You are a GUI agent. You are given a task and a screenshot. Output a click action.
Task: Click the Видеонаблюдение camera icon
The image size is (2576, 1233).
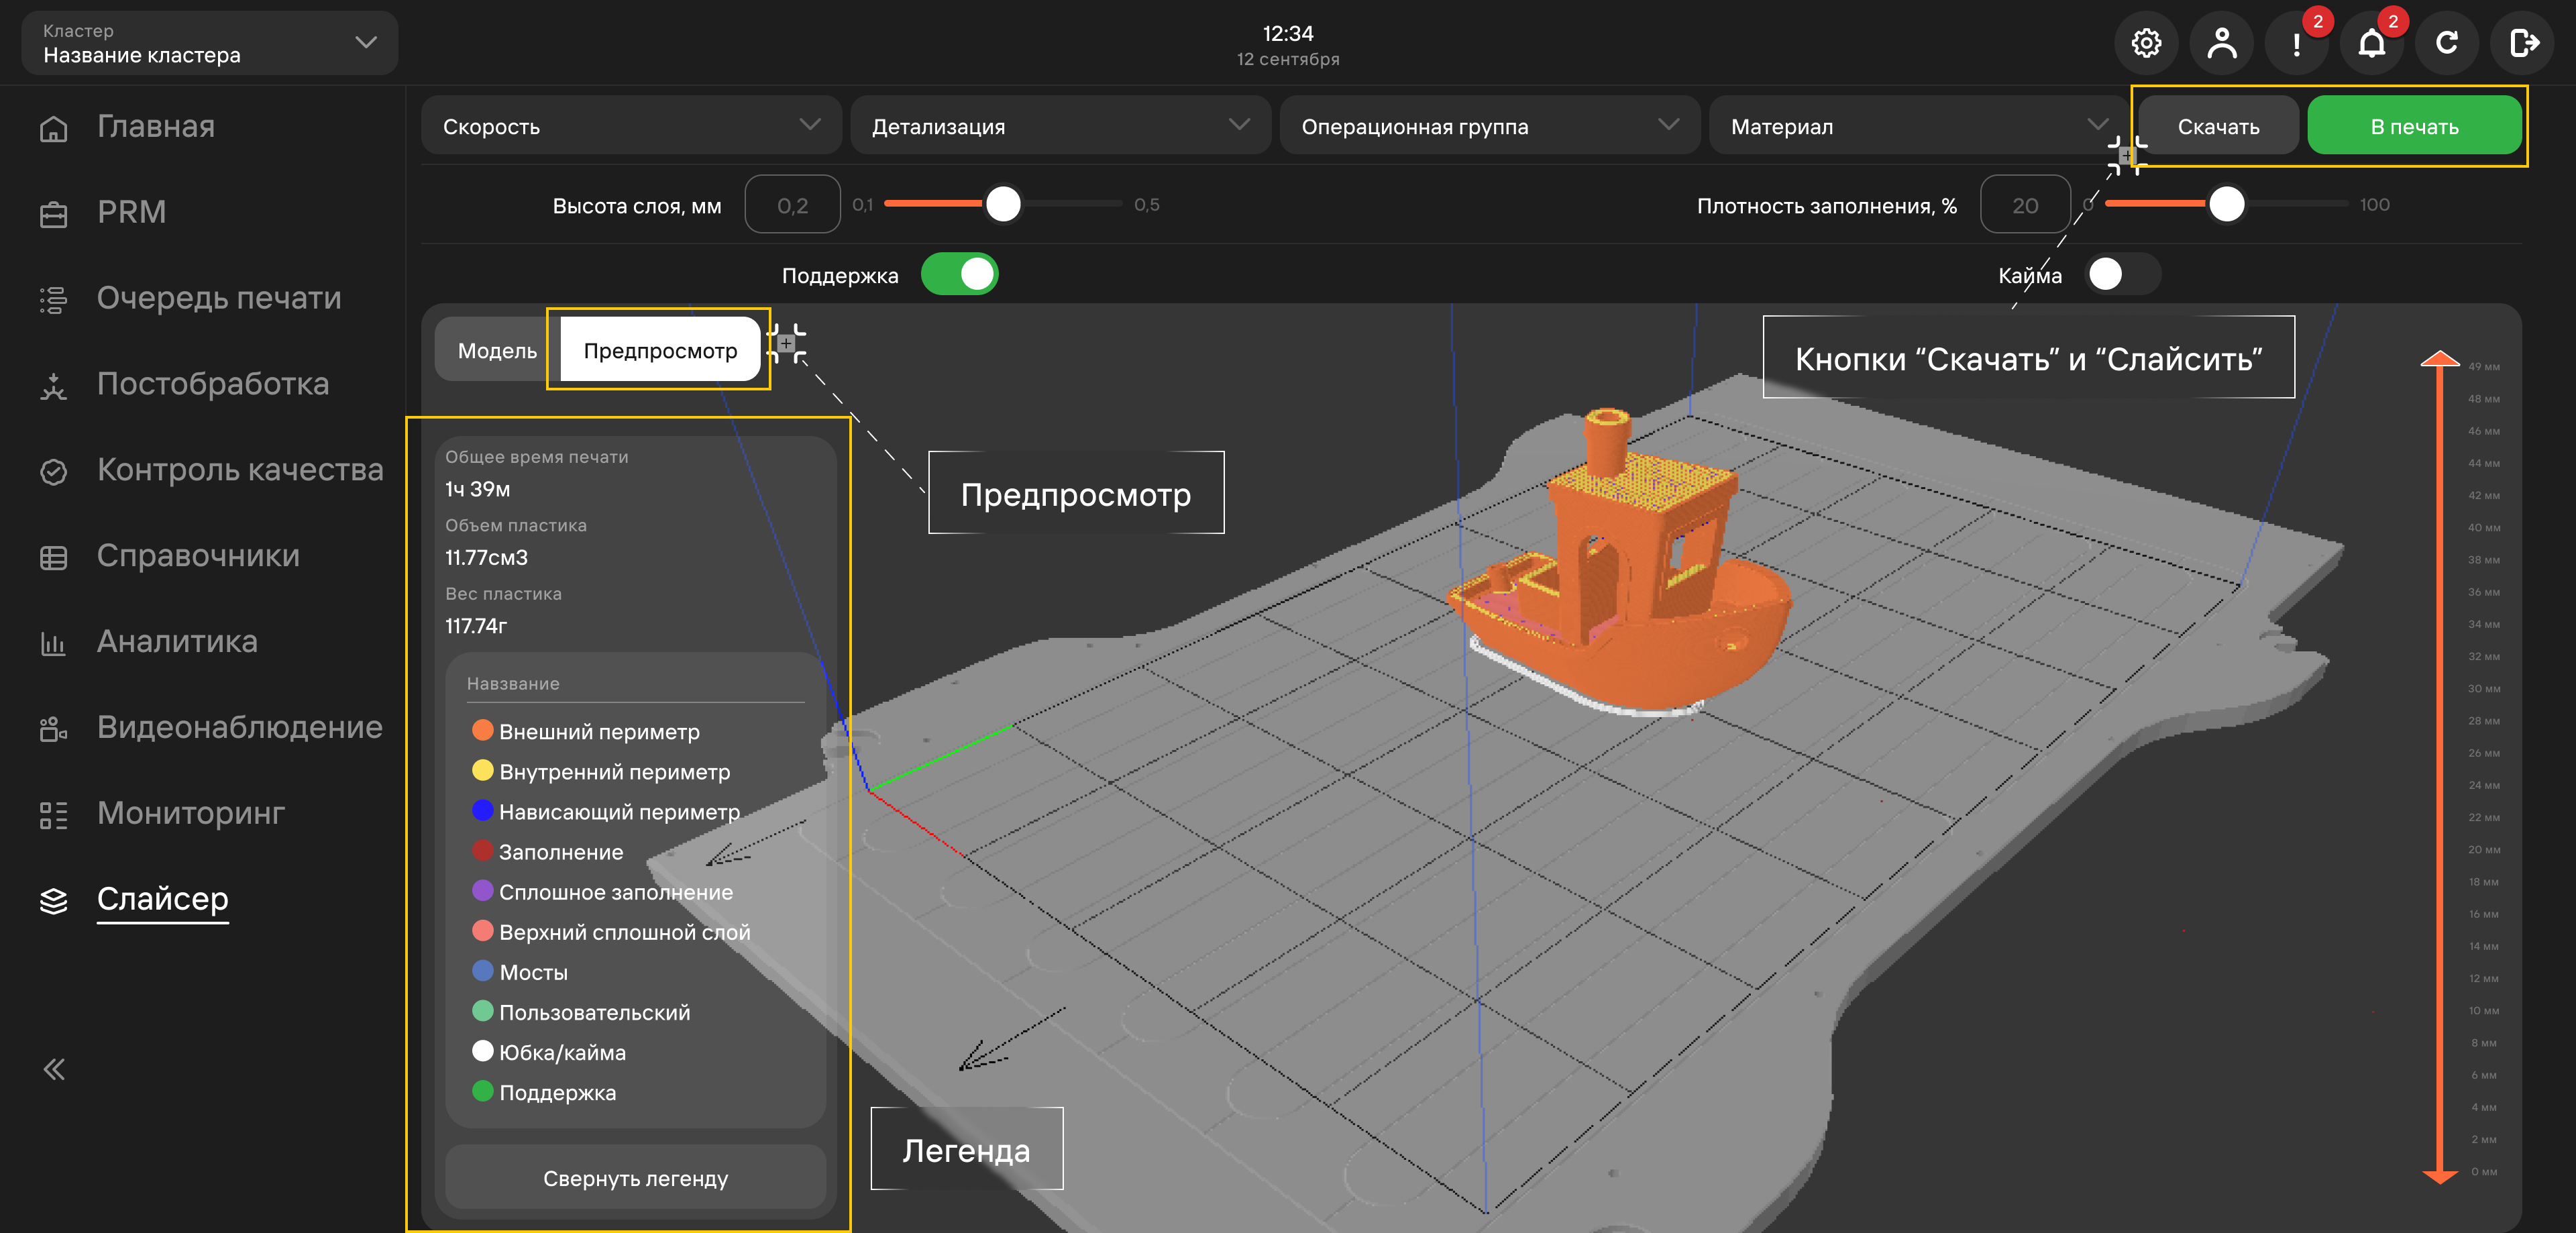[x=53, y=729]
